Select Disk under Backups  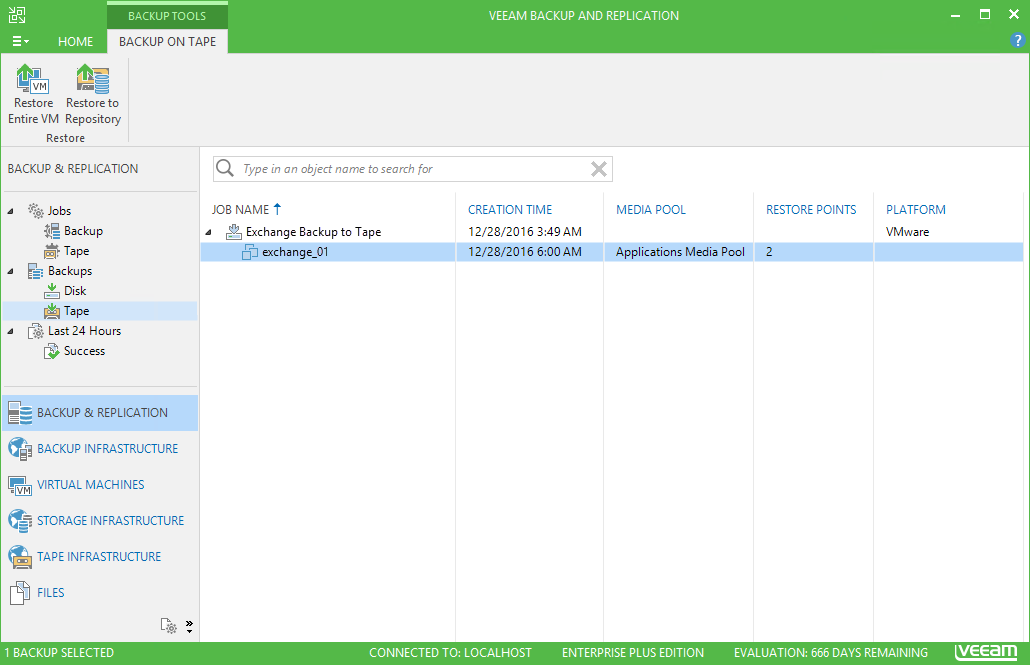tap(75, 290)
